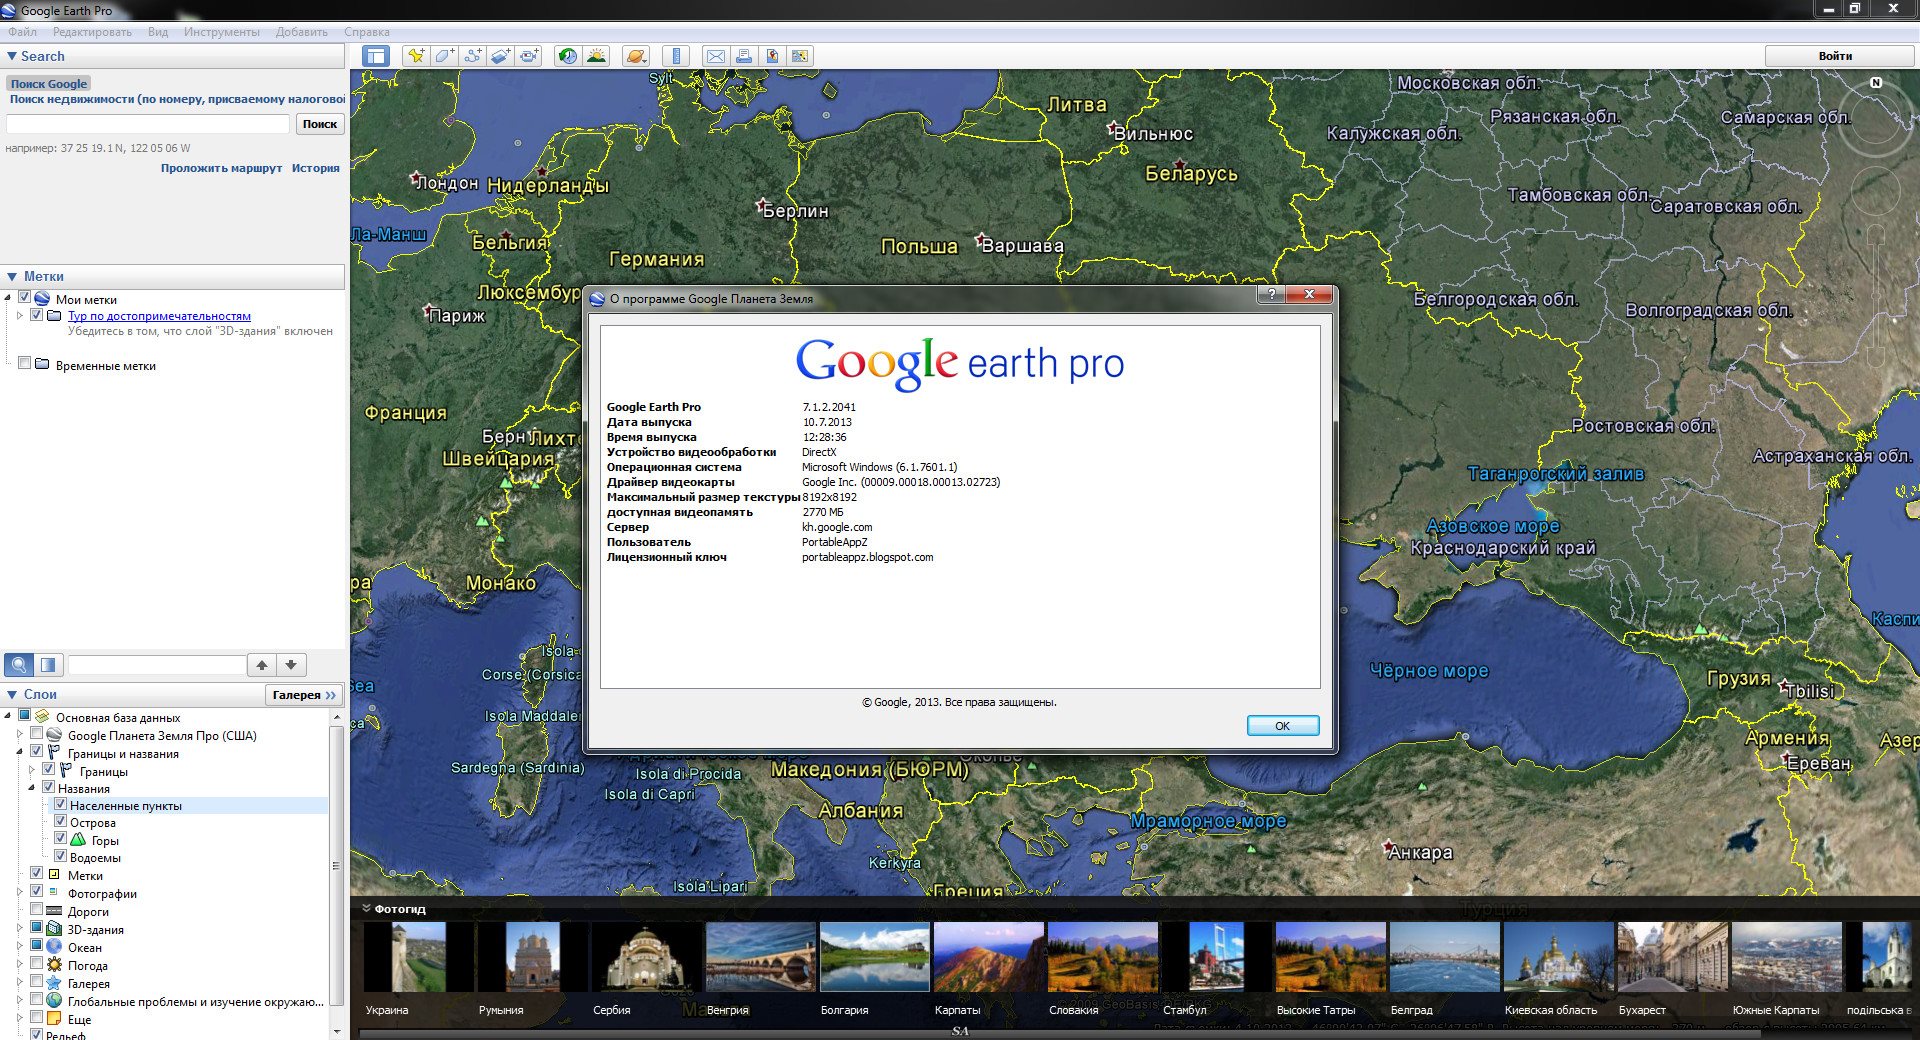The image size is (1920, 1040).
Task: Click the compass North indicator on map
Action: tap(1876, 83)
